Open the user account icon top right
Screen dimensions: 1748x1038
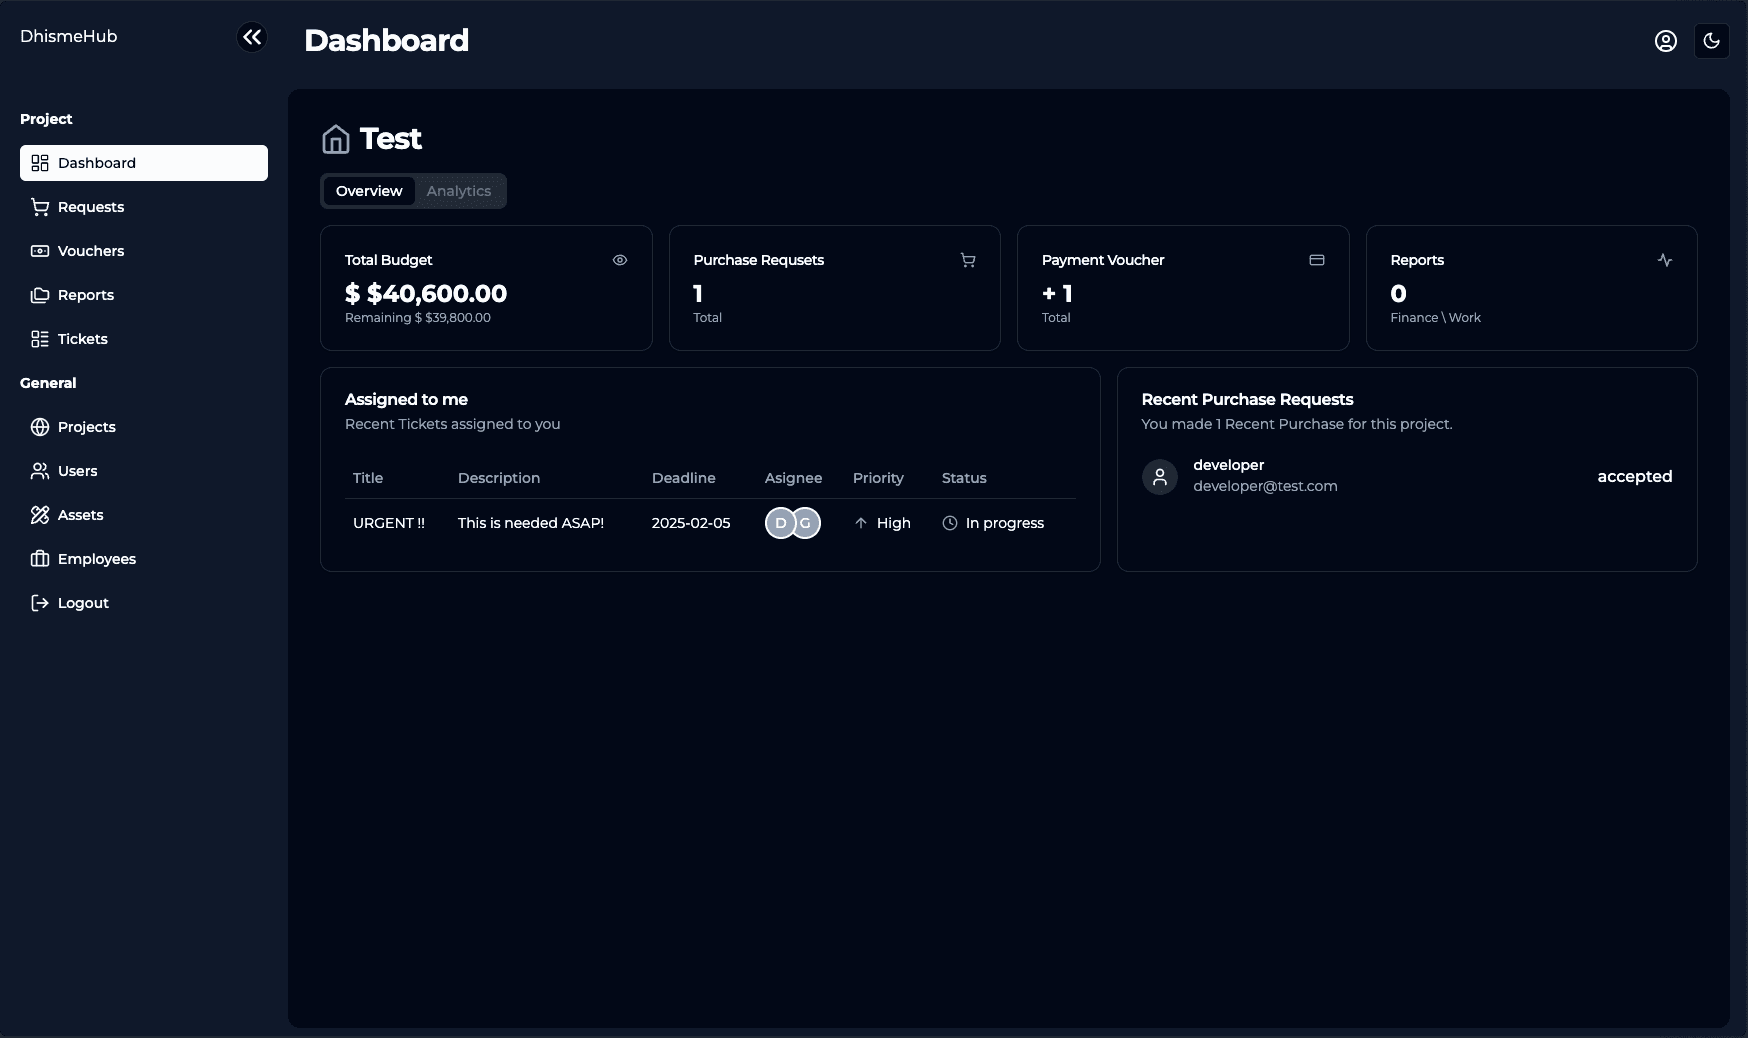[x=1666, y=41]
